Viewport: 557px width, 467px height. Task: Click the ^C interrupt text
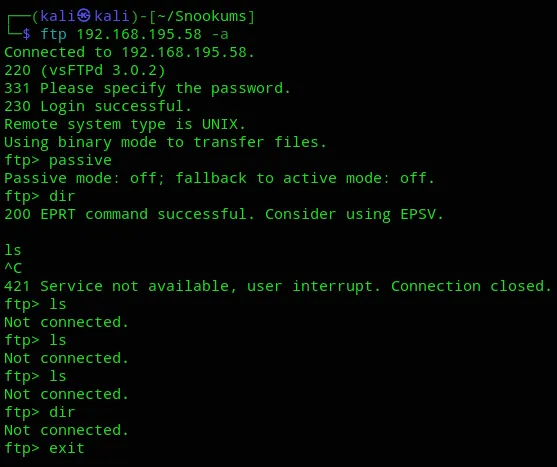coord(13,268)
